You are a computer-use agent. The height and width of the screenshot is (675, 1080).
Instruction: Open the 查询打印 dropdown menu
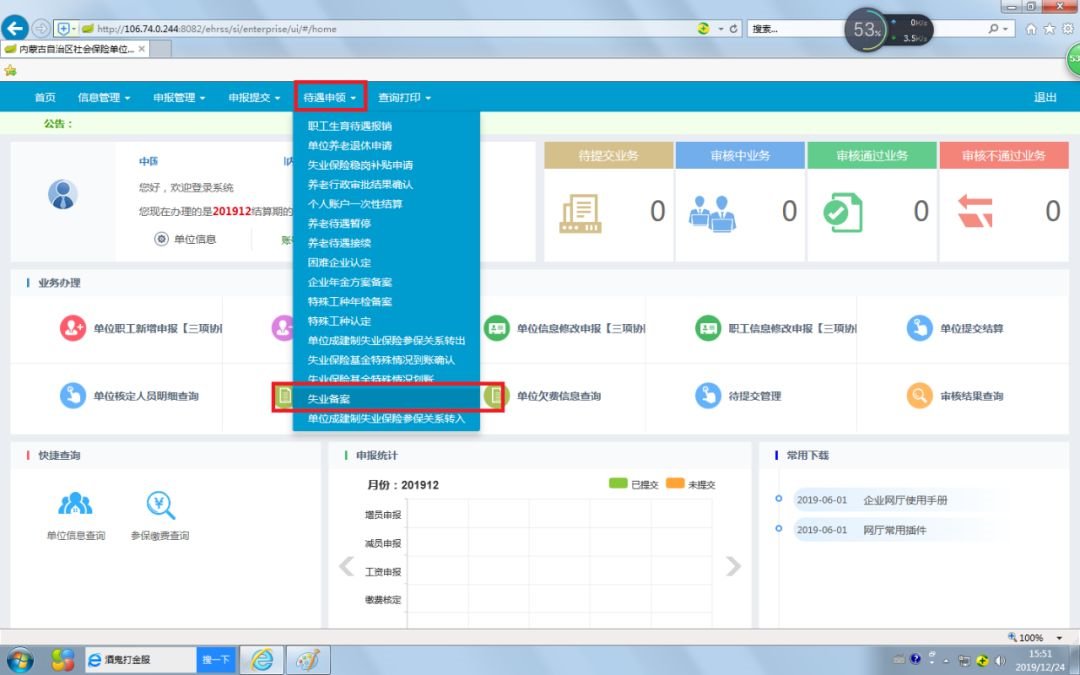404,98
